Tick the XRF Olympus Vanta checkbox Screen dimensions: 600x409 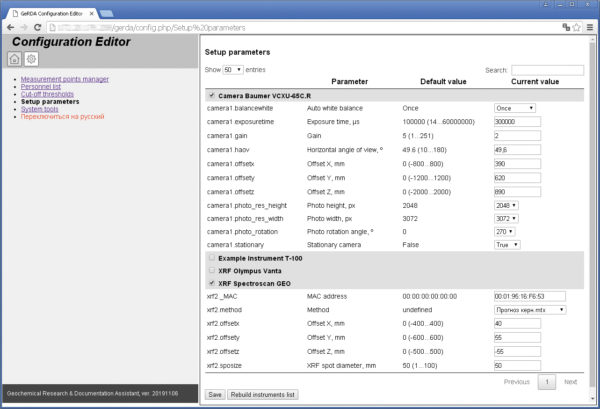pyautogui.click(x=212, y=270)
